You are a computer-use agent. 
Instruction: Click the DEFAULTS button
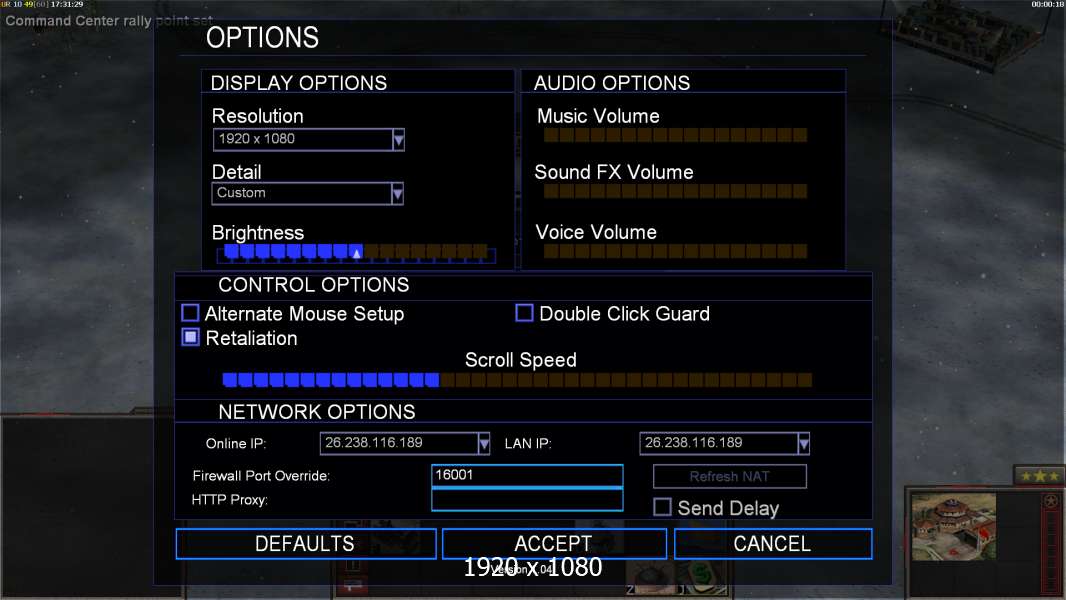click(x=306, y=544)
